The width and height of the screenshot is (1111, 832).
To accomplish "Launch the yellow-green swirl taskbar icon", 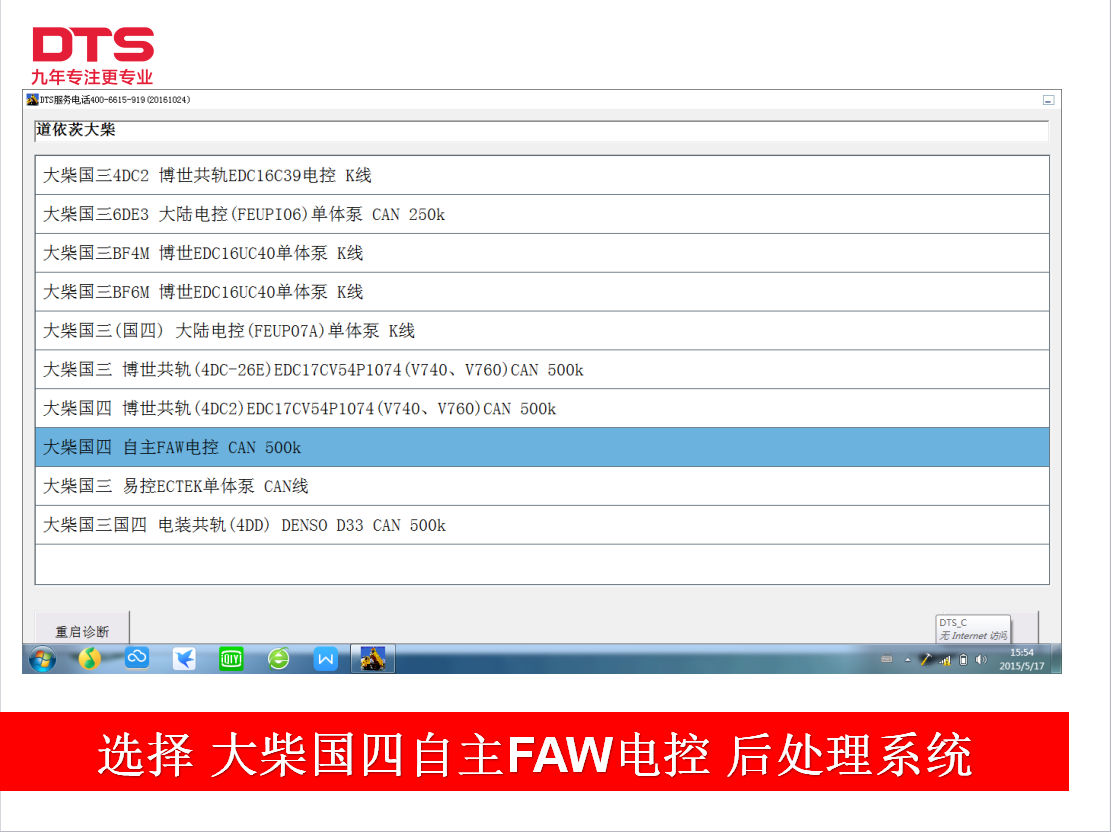I will click(89, 659).
